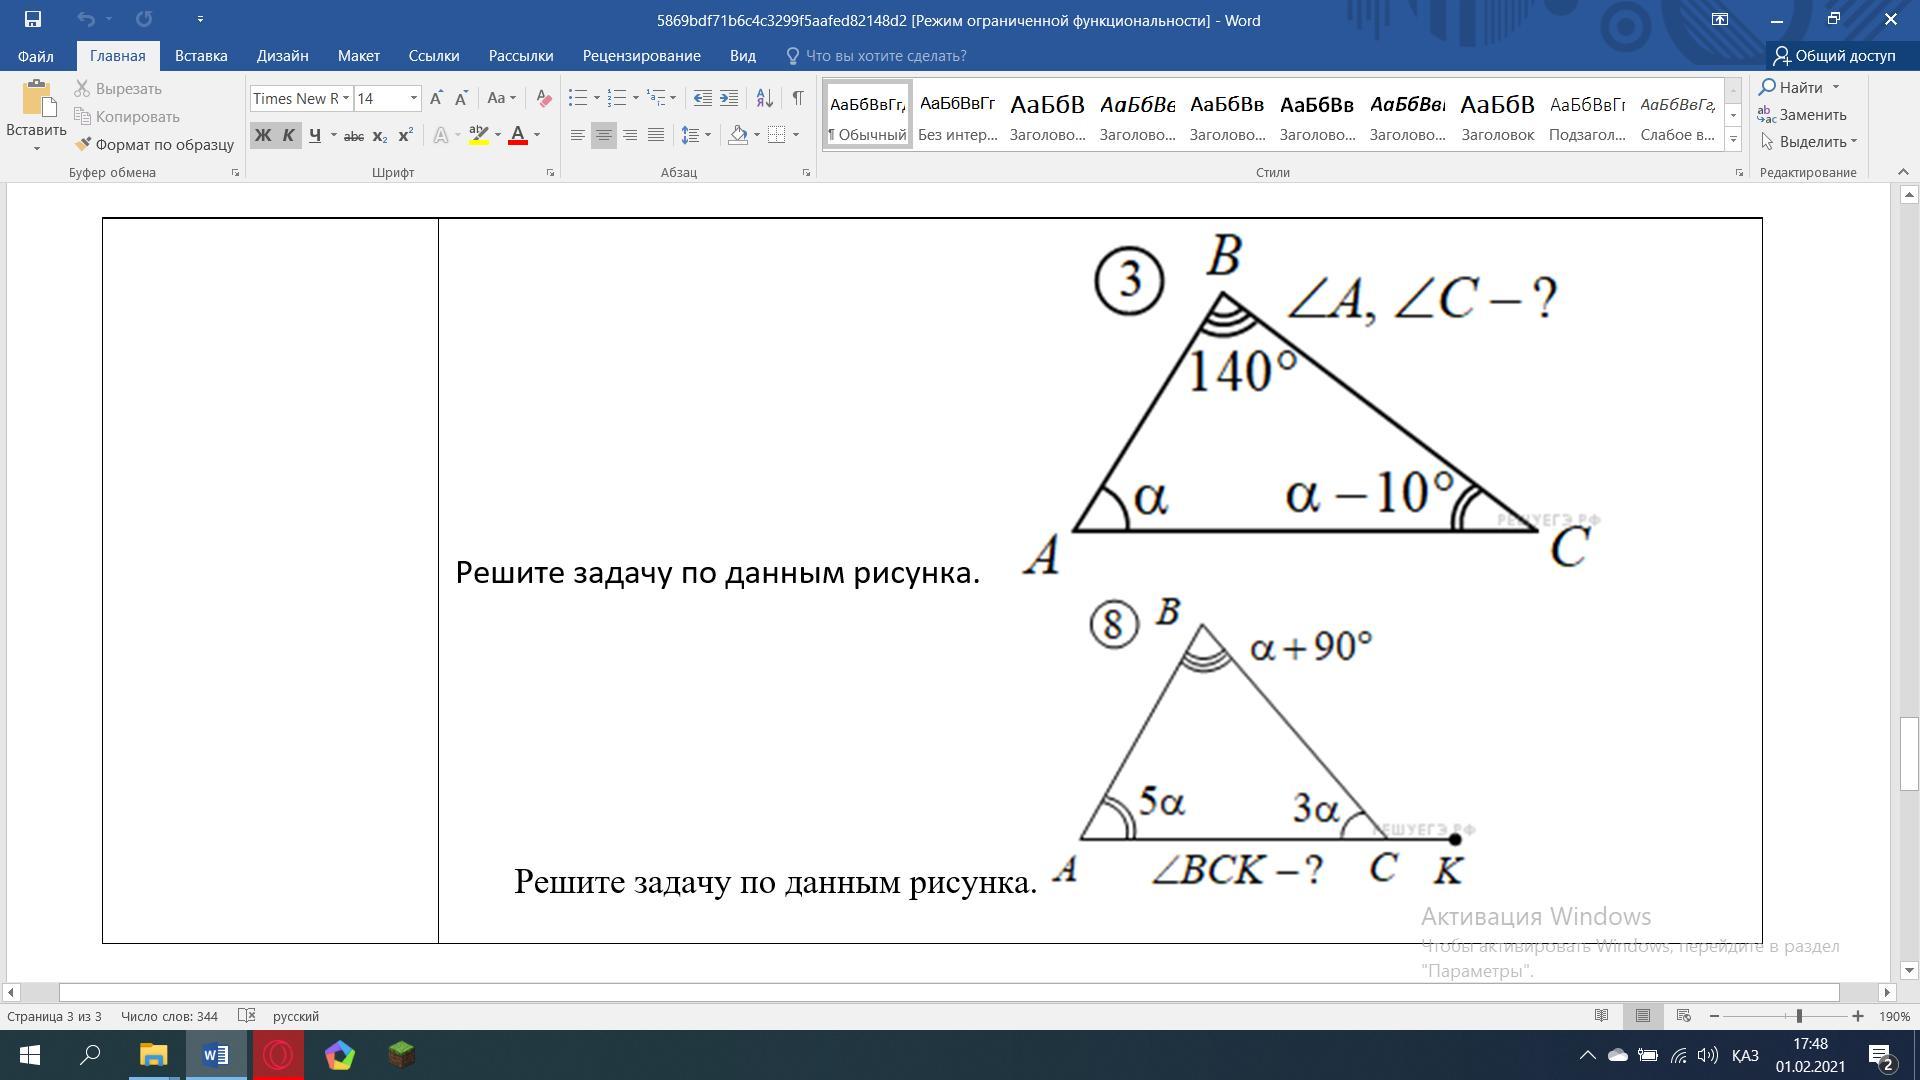The image size is (1920, 1080).
Task: Click the vertical scrollbar thumb
Action: [1909, 754]
